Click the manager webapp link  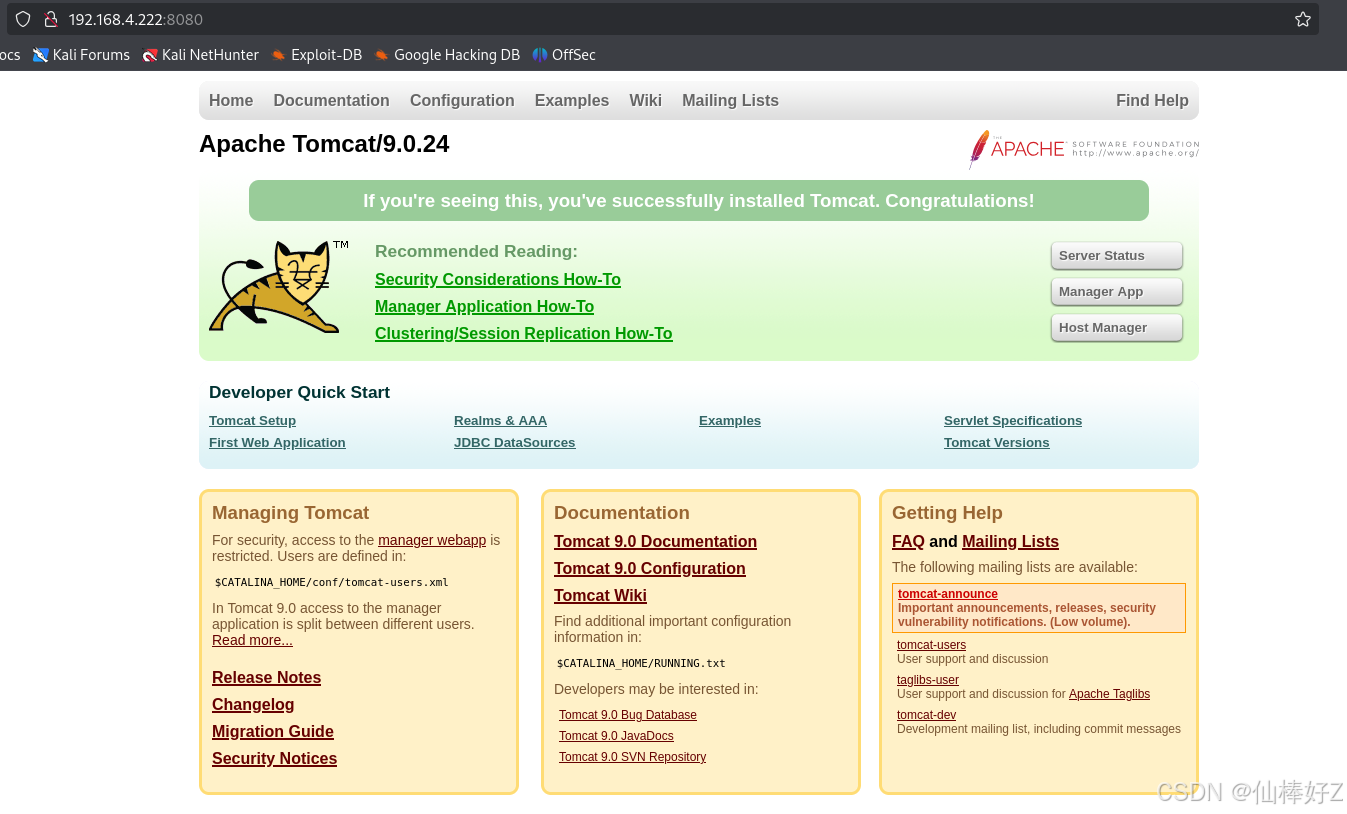pos(432,540)
